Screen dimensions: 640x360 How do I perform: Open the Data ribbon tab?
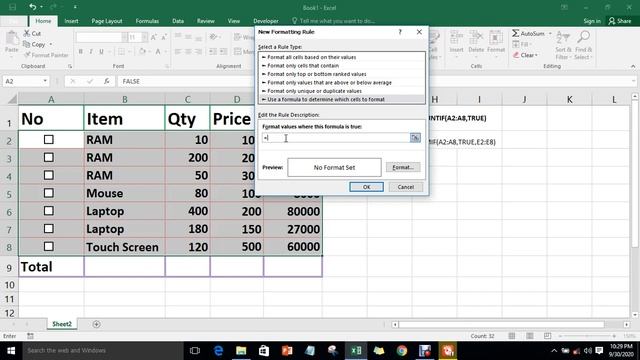tap(178, 21)
